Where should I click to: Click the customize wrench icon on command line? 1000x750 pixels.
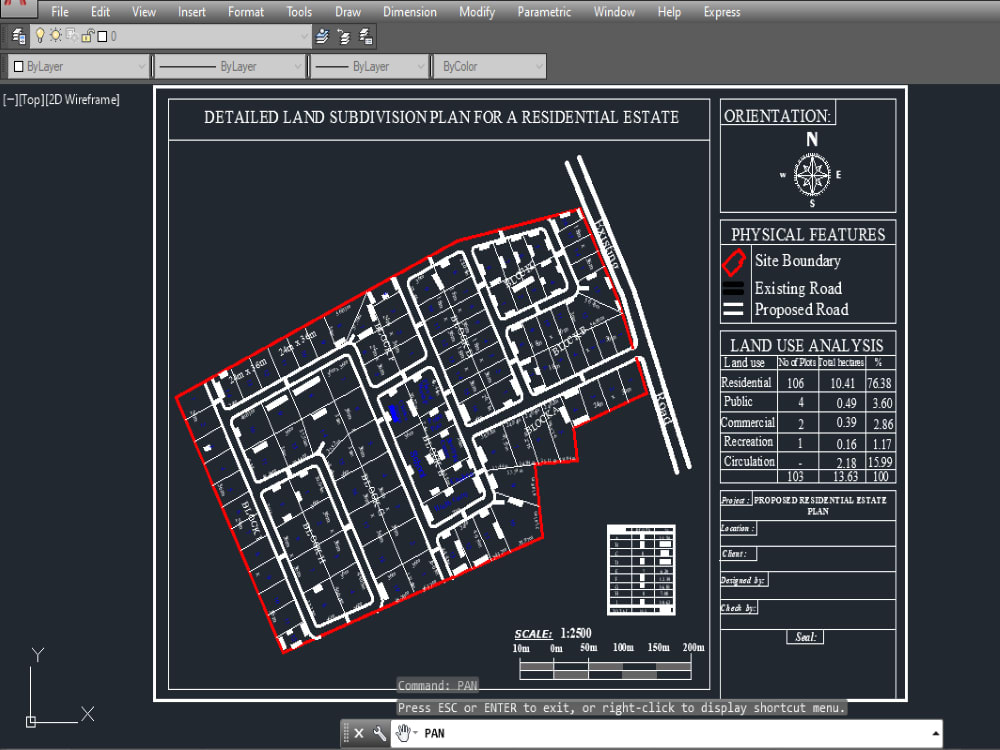click(379, 732)
